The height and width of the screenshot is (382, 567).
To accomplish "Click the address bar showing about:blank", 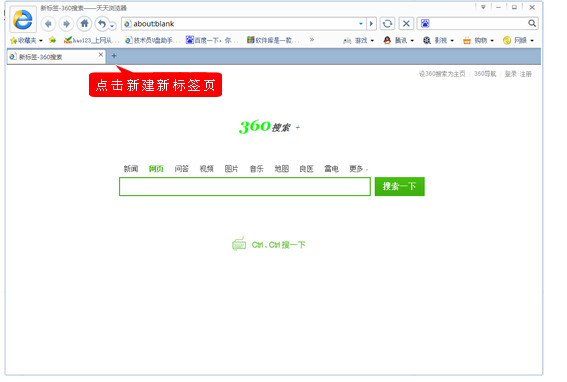I will (239, 24).
